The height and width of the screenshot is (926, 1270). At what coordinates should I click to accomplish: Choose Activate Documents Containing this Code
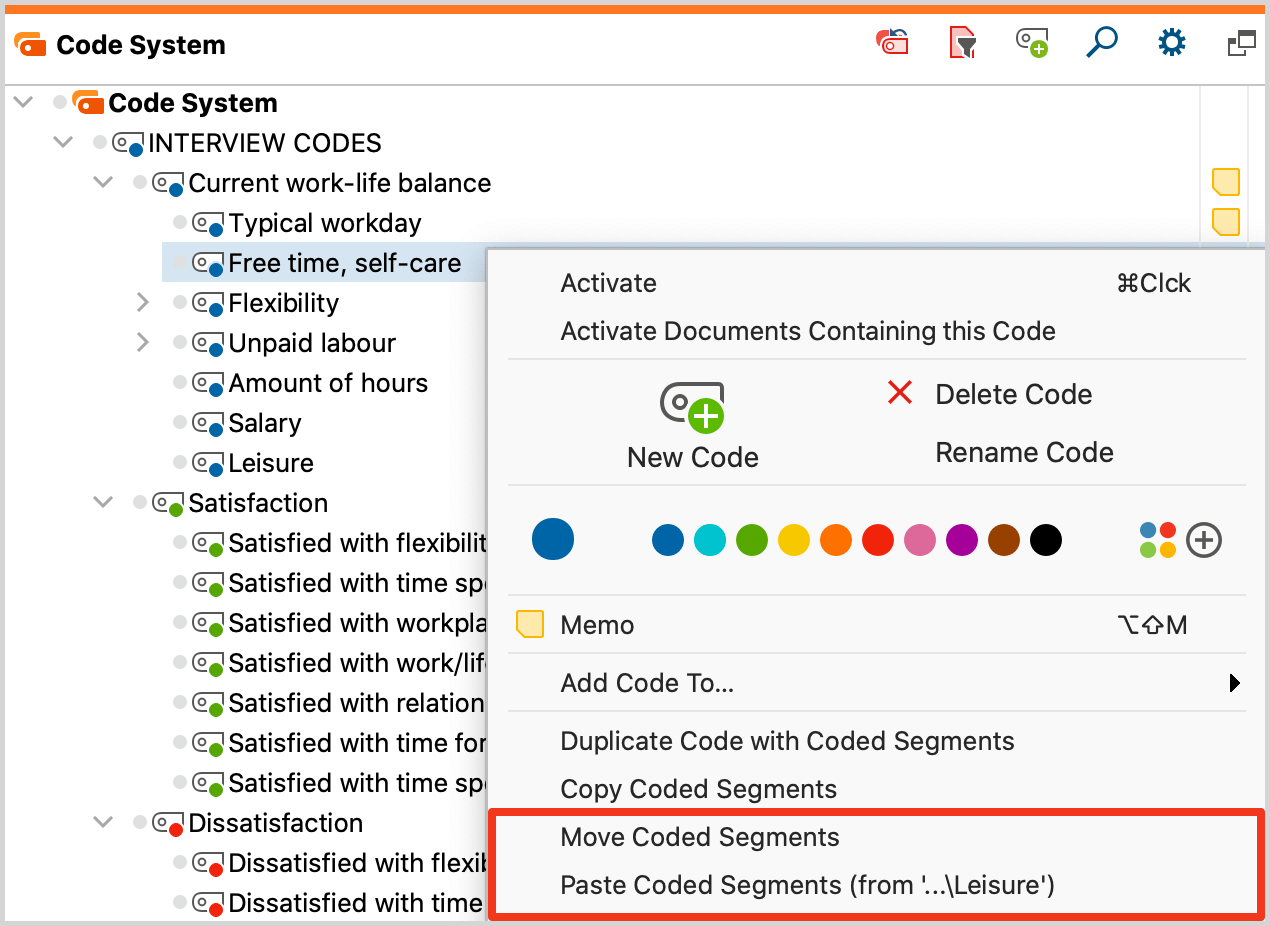807,331
